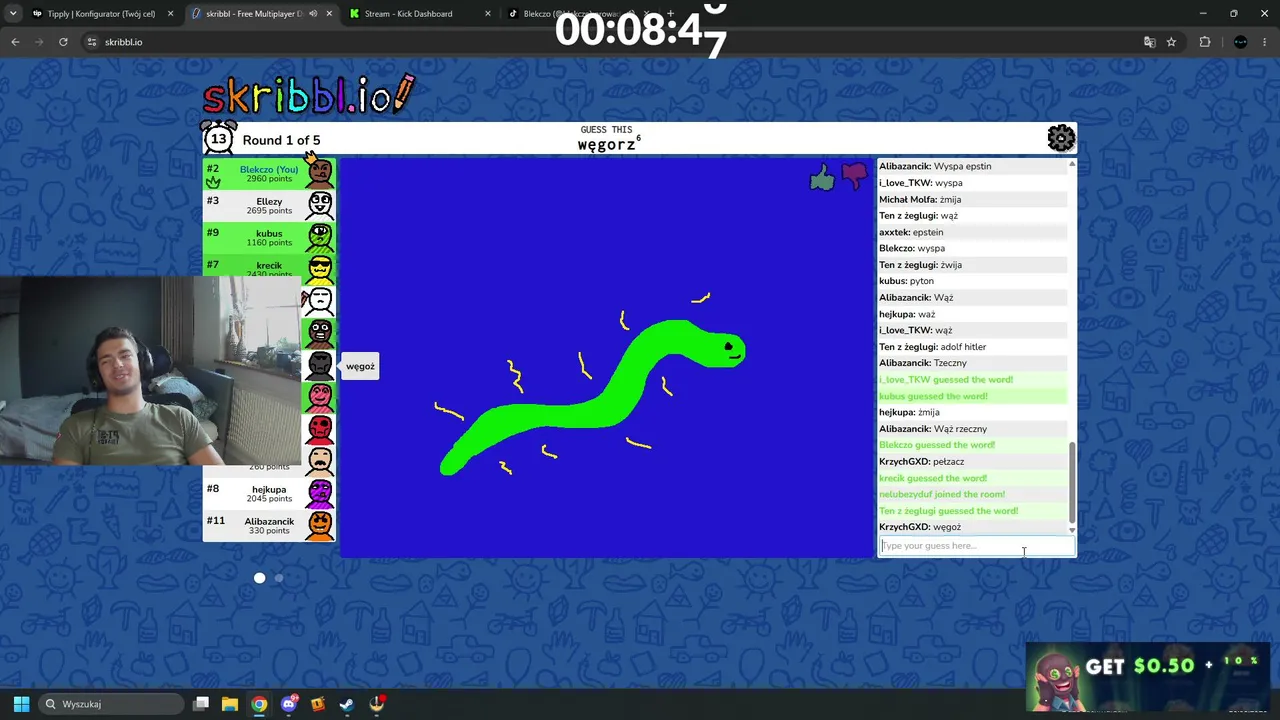Click hejkupa 2045 points entry
The image size is (1280, 720).
coord(269,493)
